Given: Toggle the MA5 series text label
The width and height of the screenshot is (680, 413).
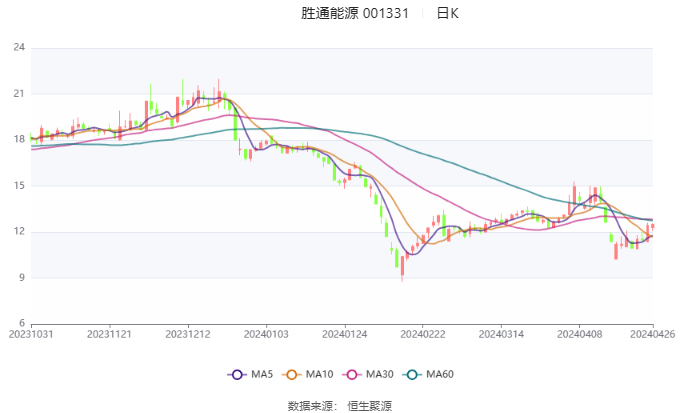Looking at the screenshot, I should point(262,374).
